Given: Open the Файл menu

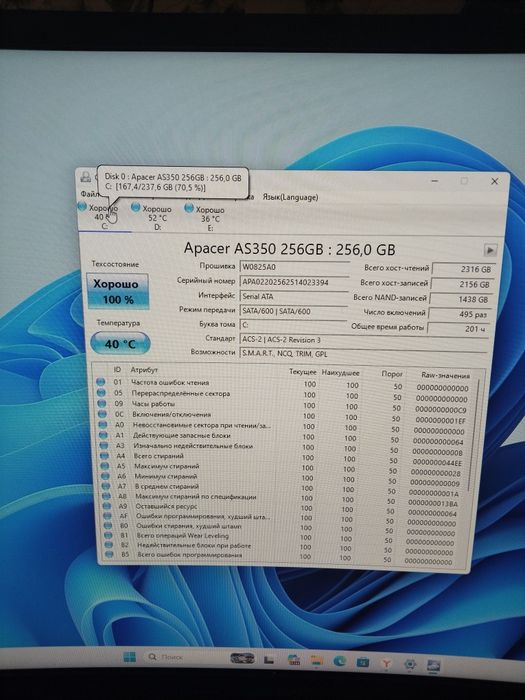Looking at the screenshot, I should coord(89,194).
